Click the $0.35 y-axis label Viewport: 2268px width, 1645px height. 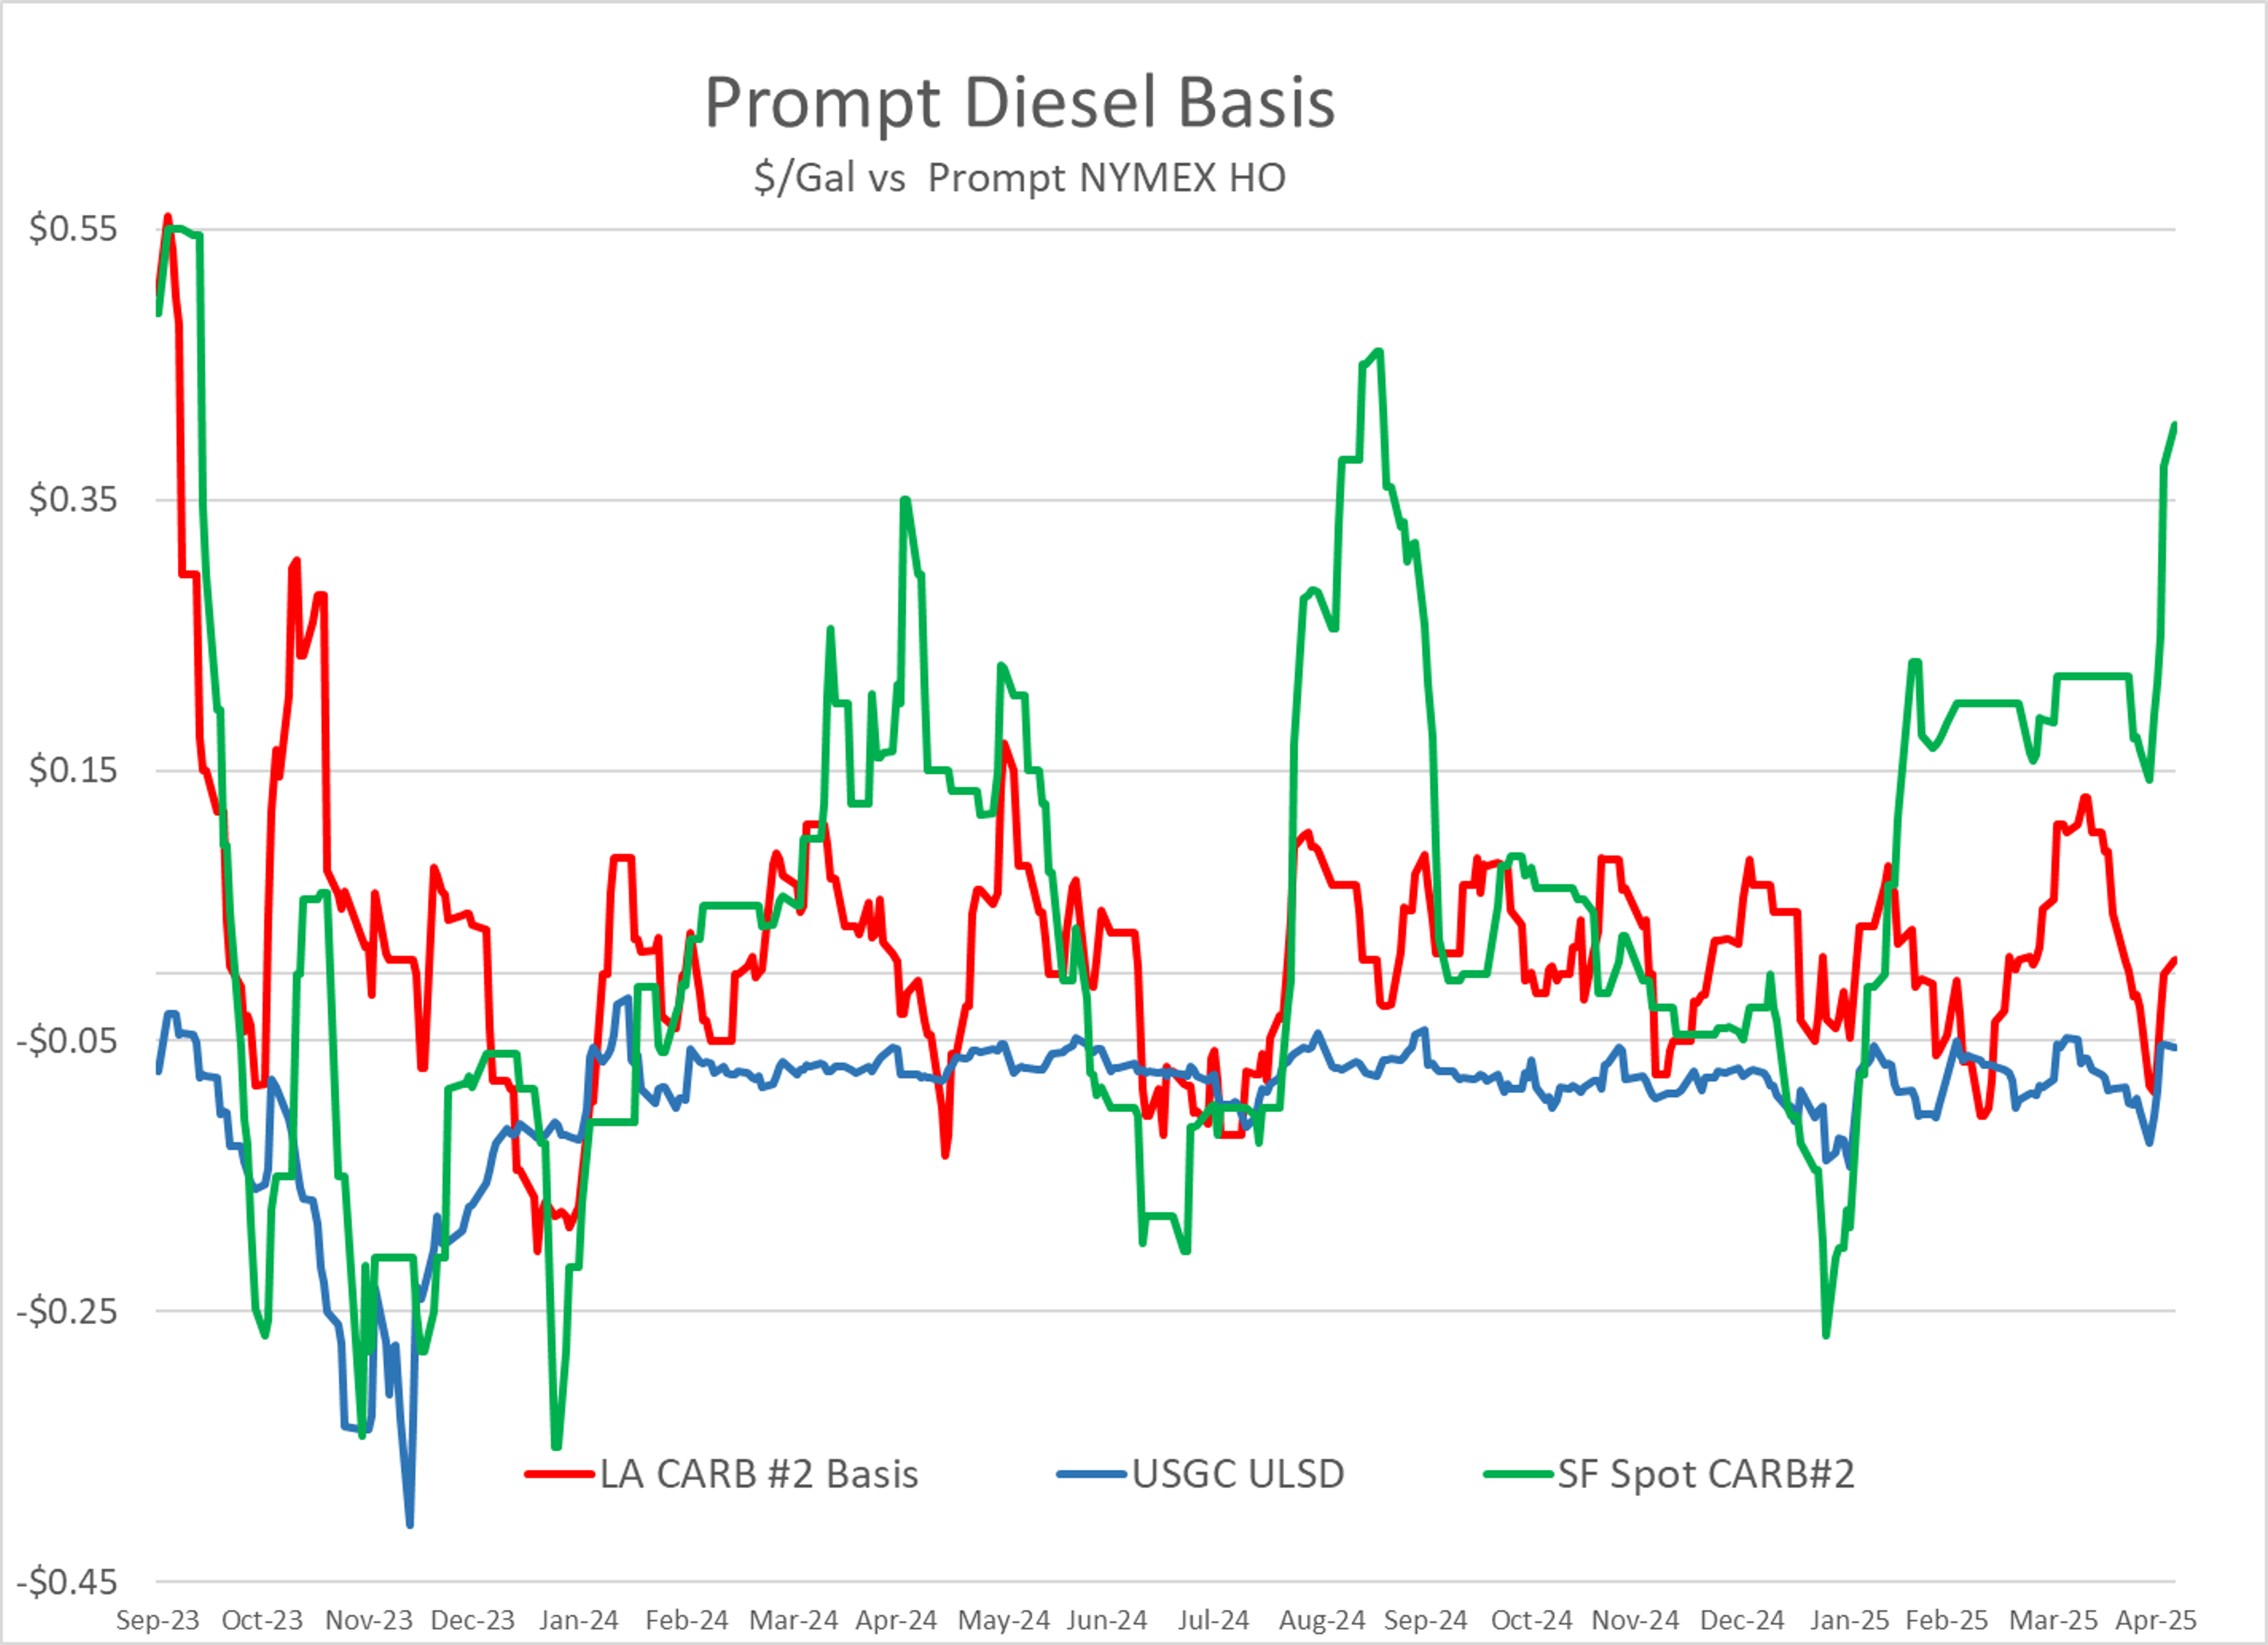click(73, 499)
